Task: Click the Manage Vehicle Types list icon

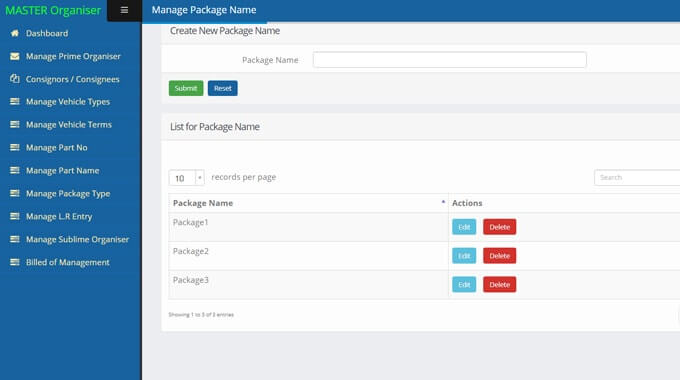Action: click(x=15, y=102)
